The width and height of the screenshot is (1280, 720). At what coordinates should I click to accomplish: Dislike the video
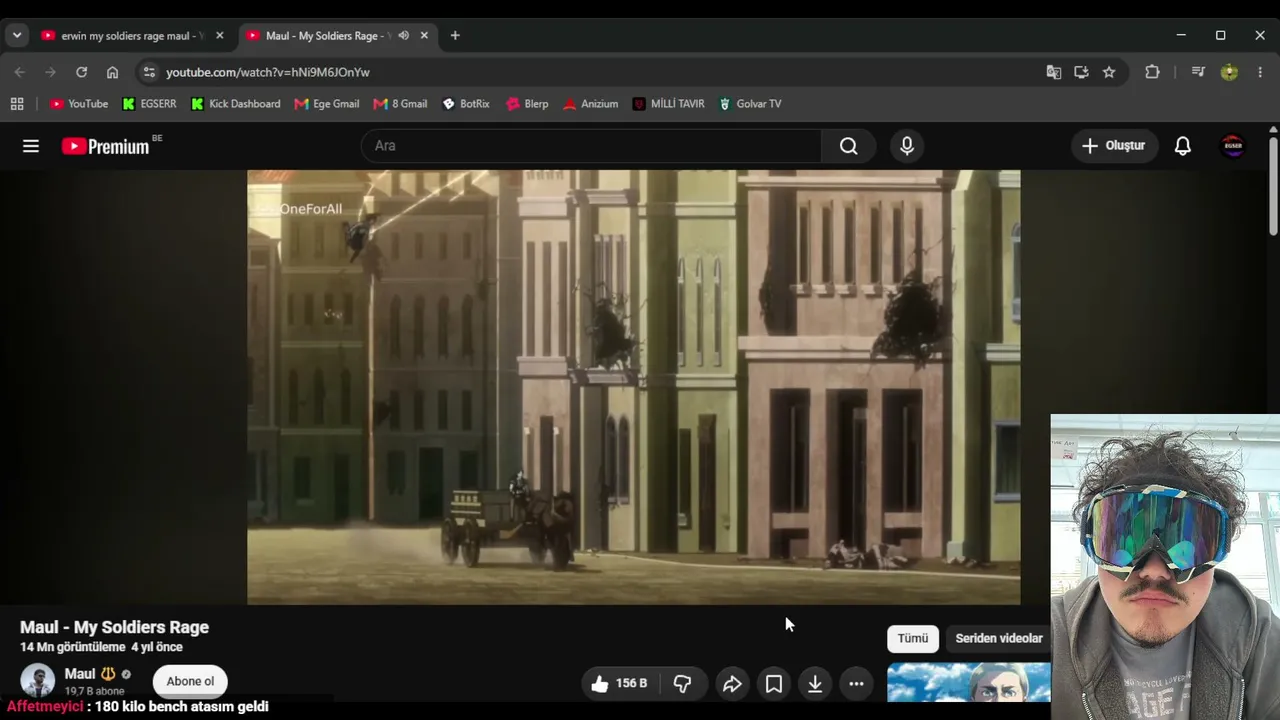(683, 684)
